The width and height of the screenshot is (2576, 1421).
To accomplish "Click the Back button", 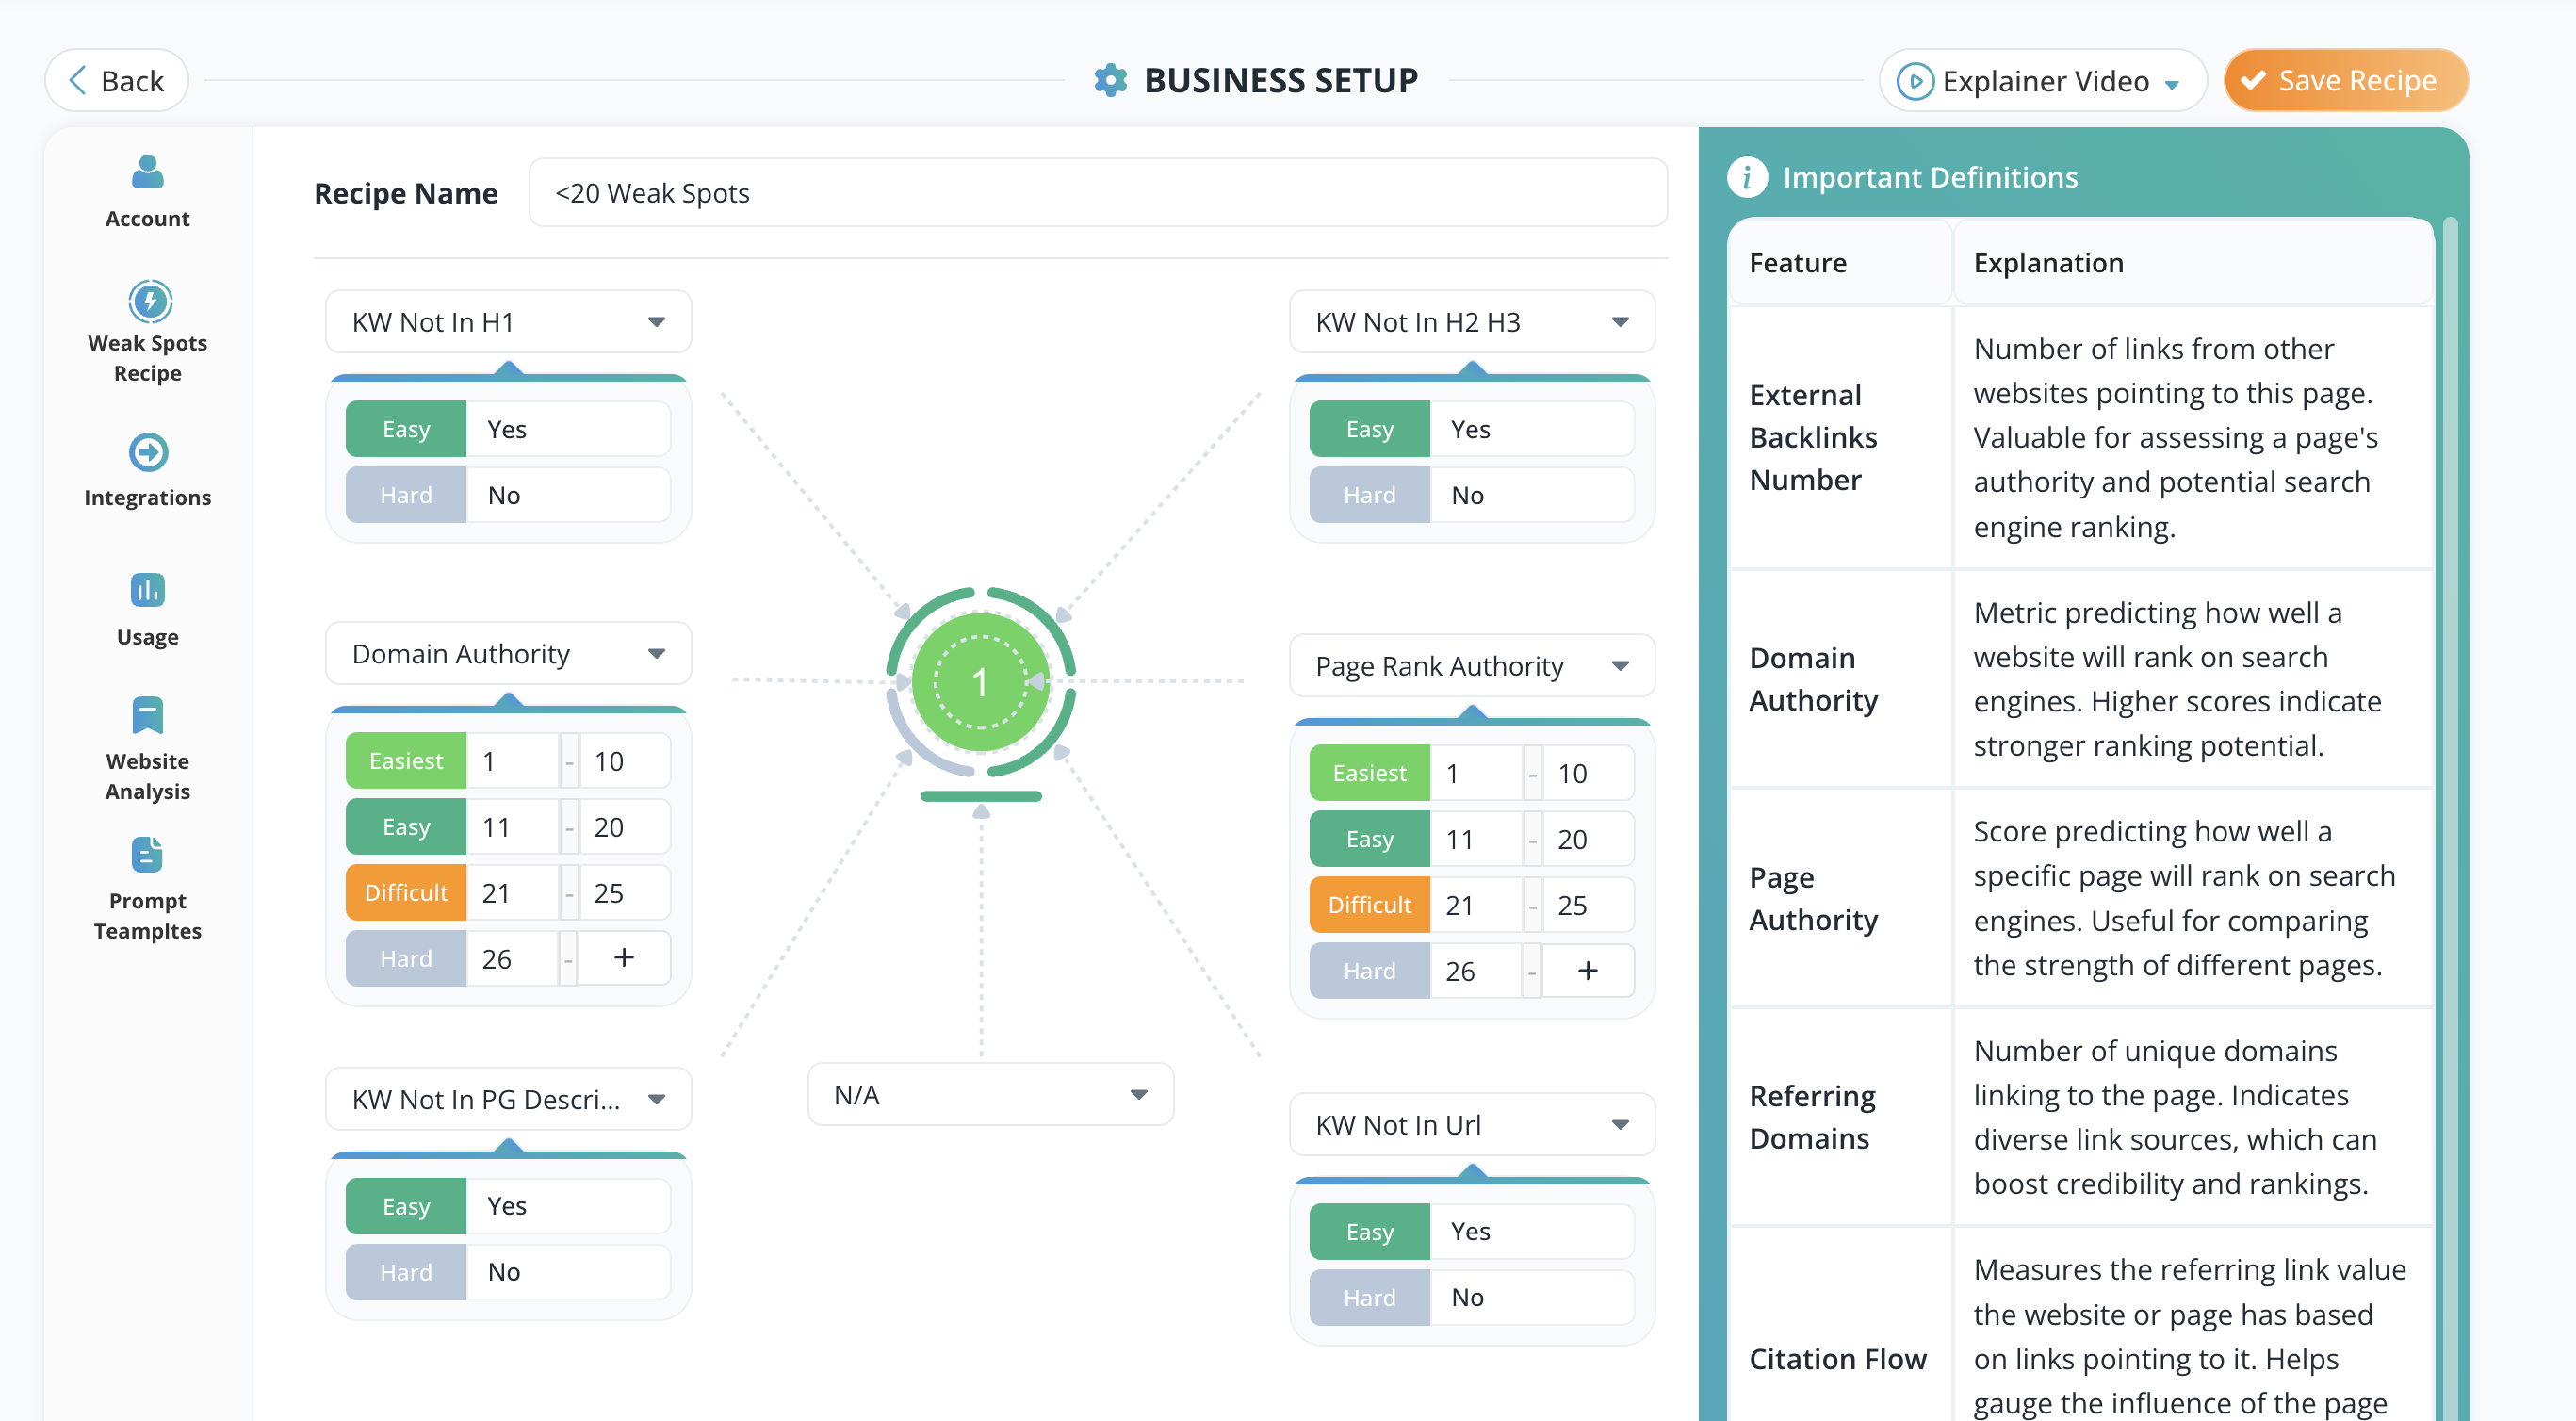I will 117,81.
